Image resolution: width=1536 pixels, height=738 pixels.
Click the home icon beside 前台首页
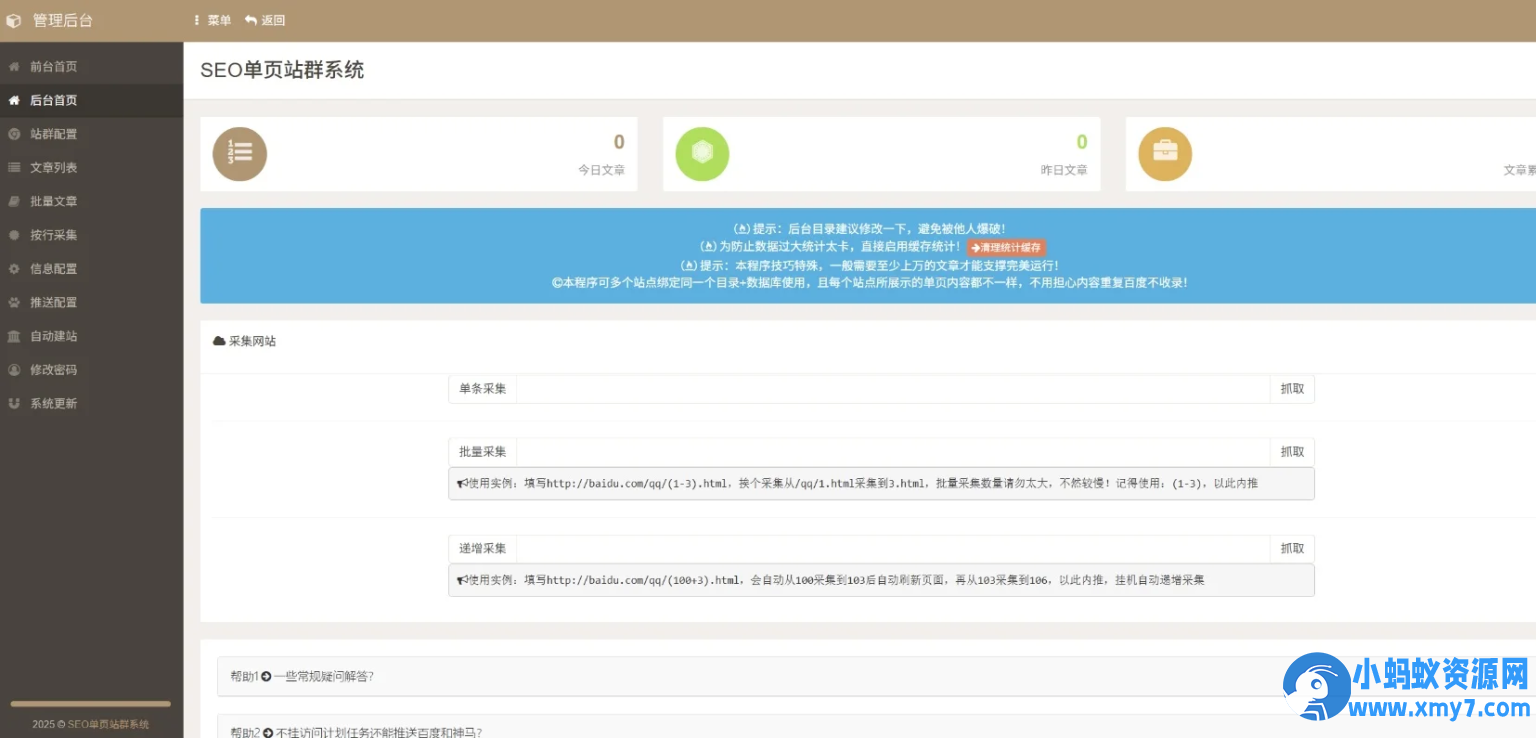[14, 67]
